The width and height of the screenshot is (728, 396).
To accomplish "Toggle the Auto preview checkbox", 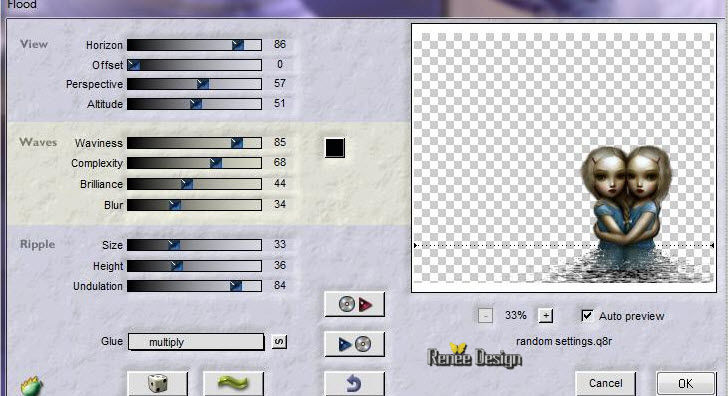I will pos(587,316).
